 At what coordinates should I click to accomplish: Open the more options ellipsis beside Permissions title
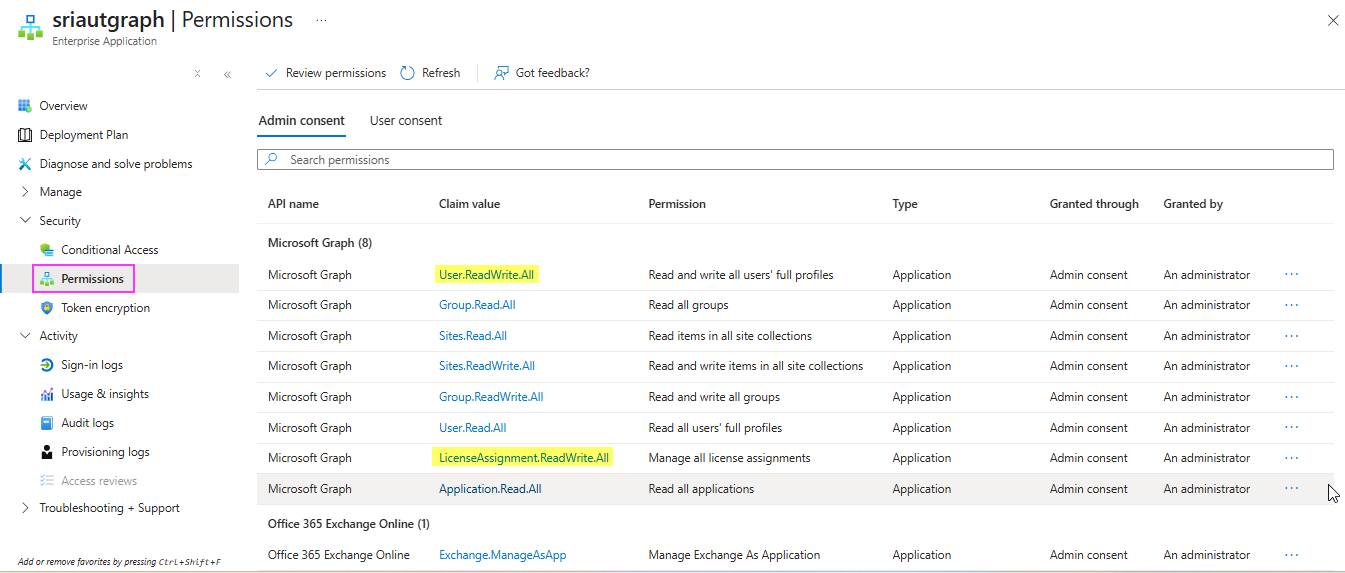[x=321, y=20]
